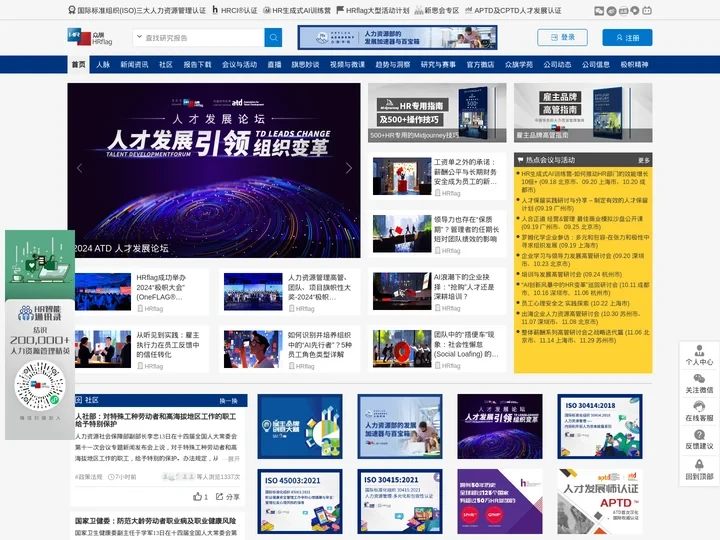This screenshot has width=720, height=540.
Task: Select the 公司动态 nav item
Action: [x=557, y=65]
